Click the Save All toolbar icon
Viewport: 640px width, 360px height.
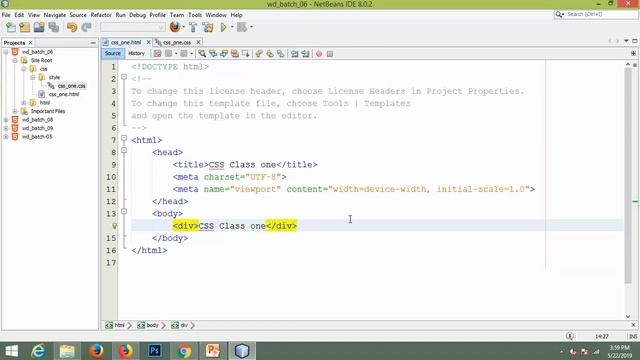coord(53,27)
